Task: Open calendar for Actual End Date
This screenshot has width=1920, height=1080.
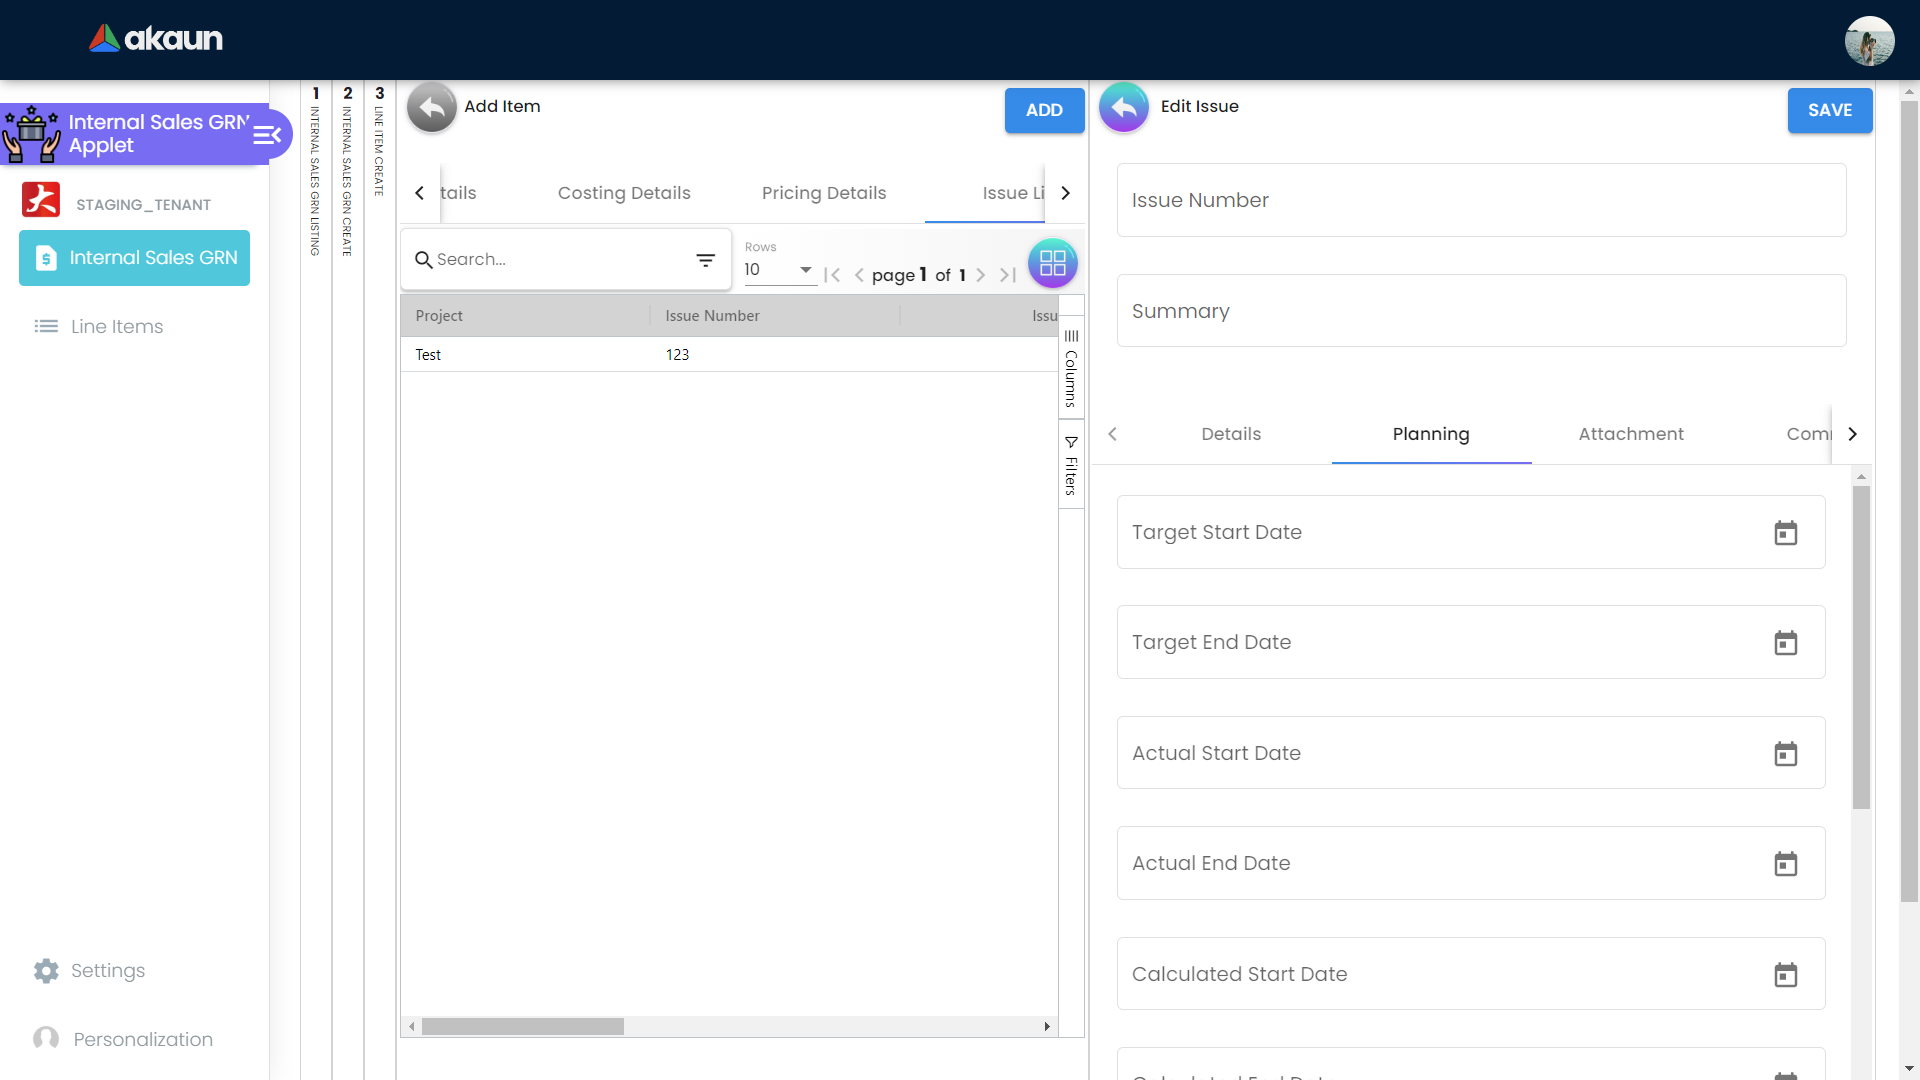Action: pyautogui.click(x=1785, y=864)
